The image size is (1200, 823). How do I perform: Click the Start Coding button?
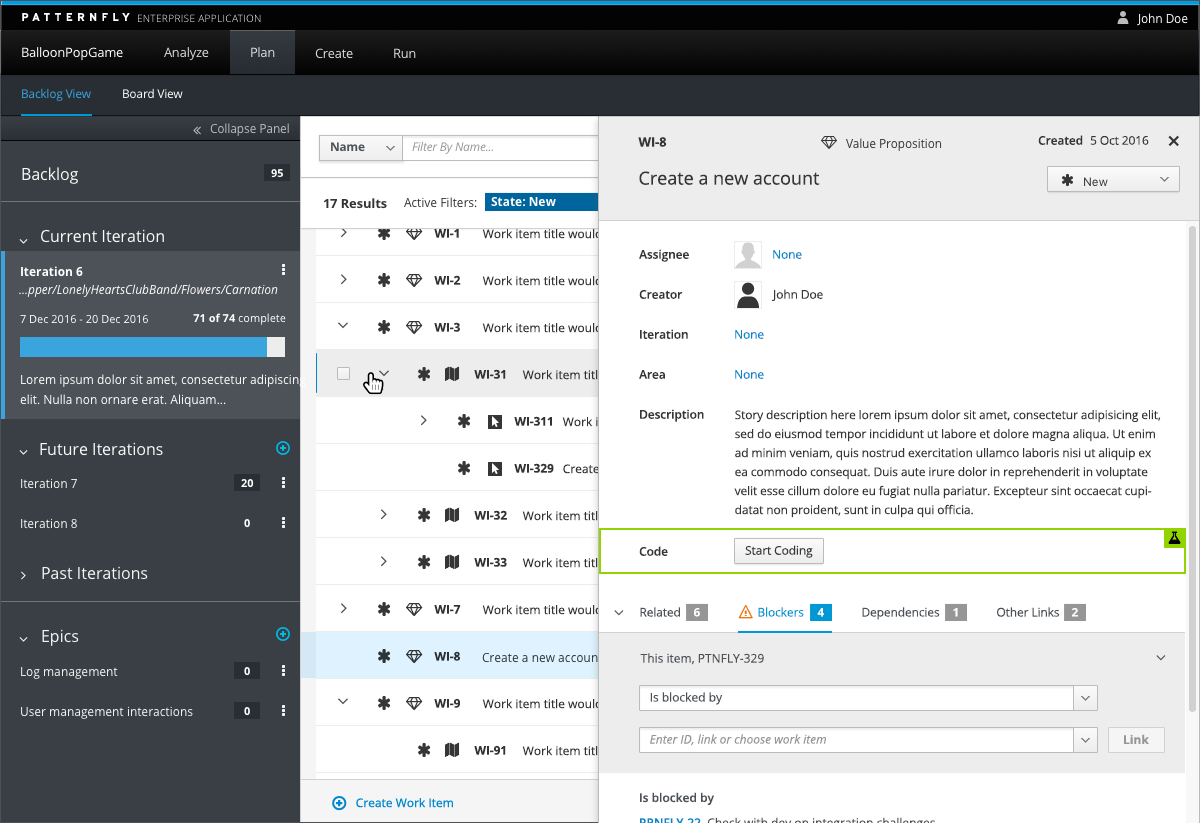[x=779, y=551]
